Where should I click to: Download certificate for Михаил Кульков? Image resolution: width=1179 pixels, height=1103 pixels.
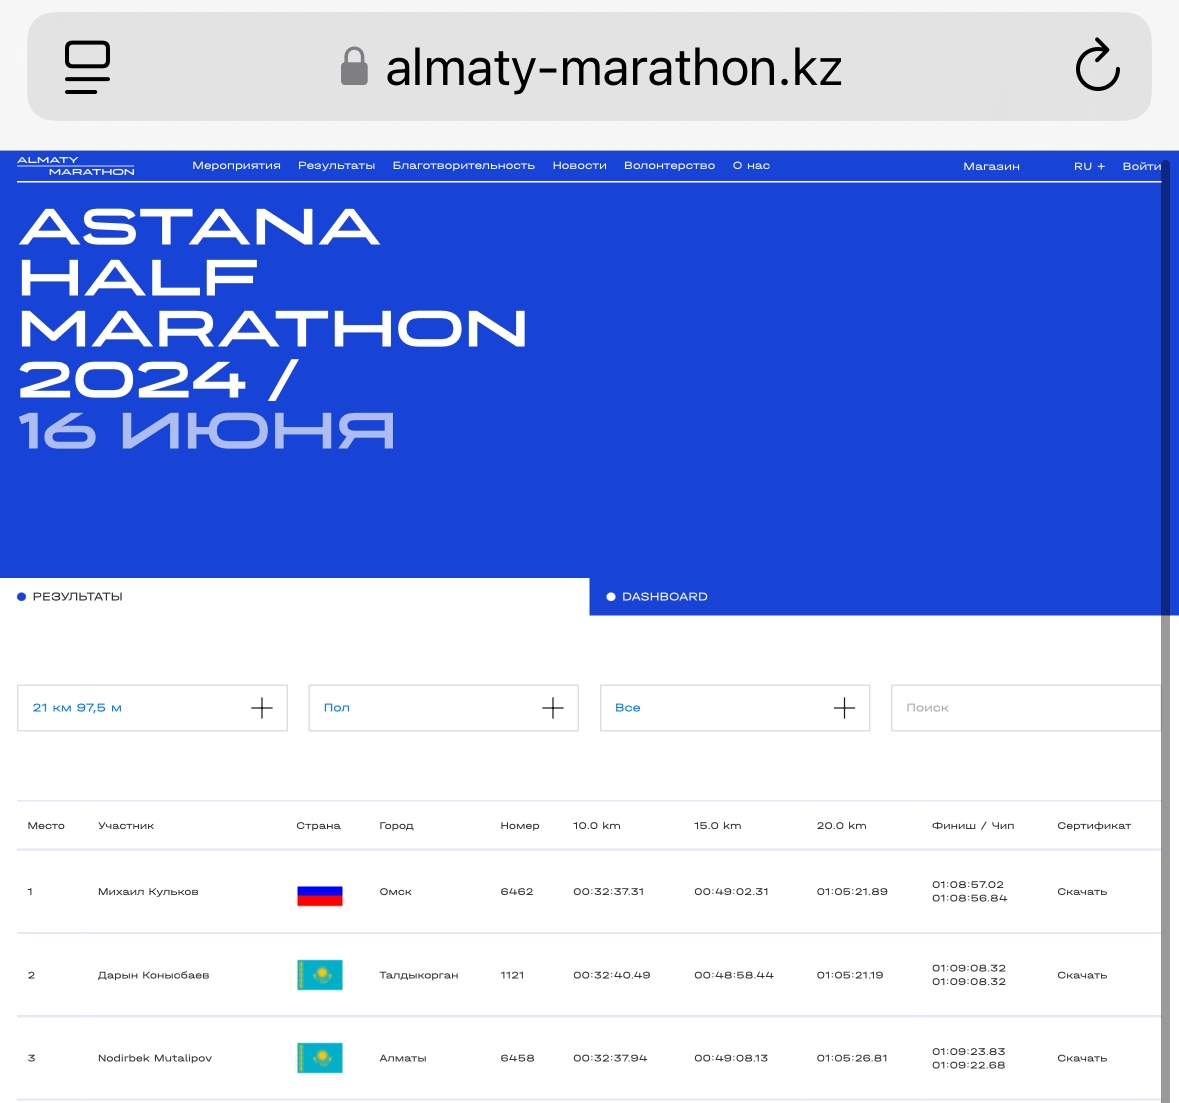point(1082,892)
